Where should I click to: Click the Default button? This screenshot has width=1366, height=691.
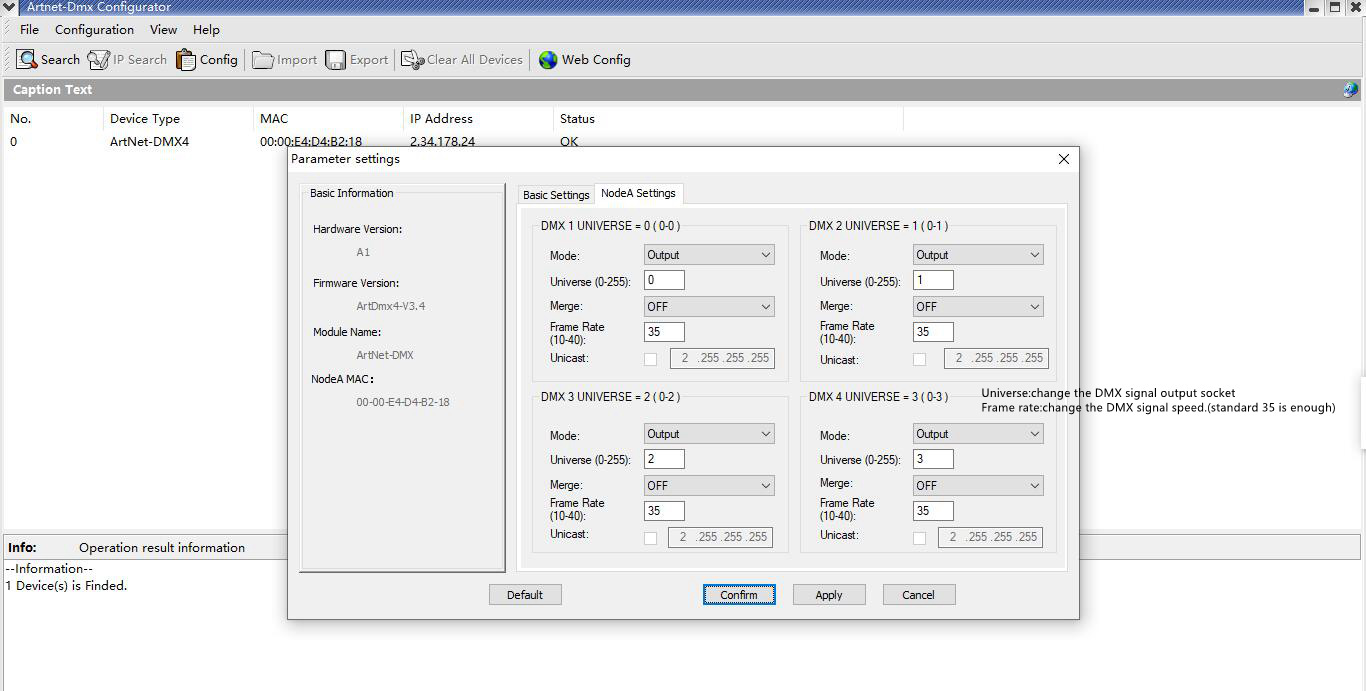click(525, 595)
